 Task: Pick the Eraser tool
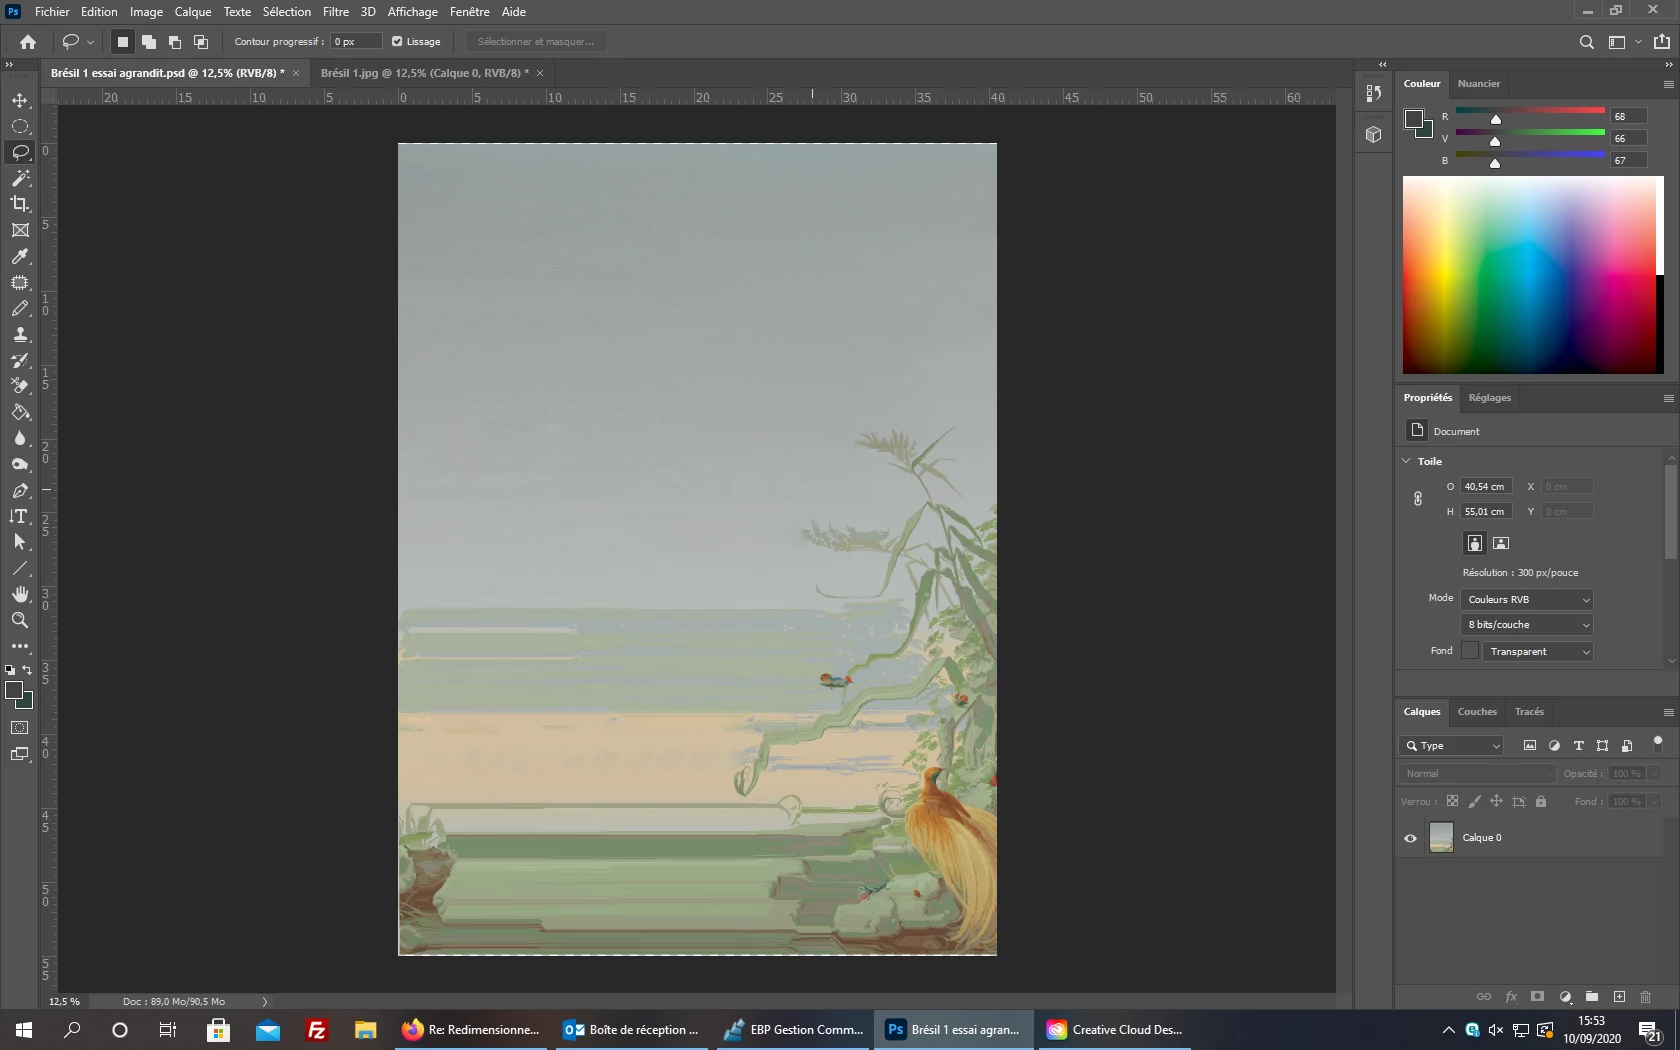click(20, 386)
